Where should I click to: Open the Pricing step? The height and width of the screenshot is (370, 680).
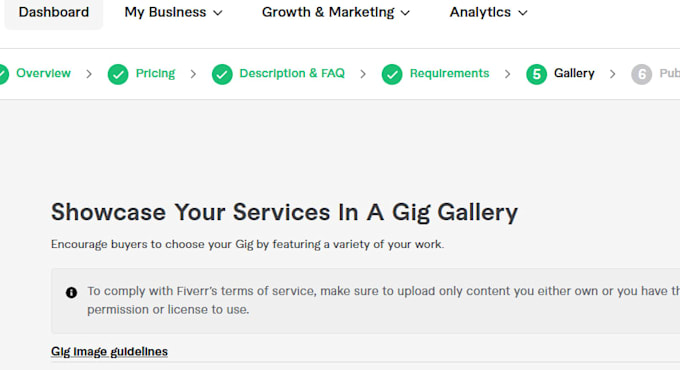click(x=155, y=73)
